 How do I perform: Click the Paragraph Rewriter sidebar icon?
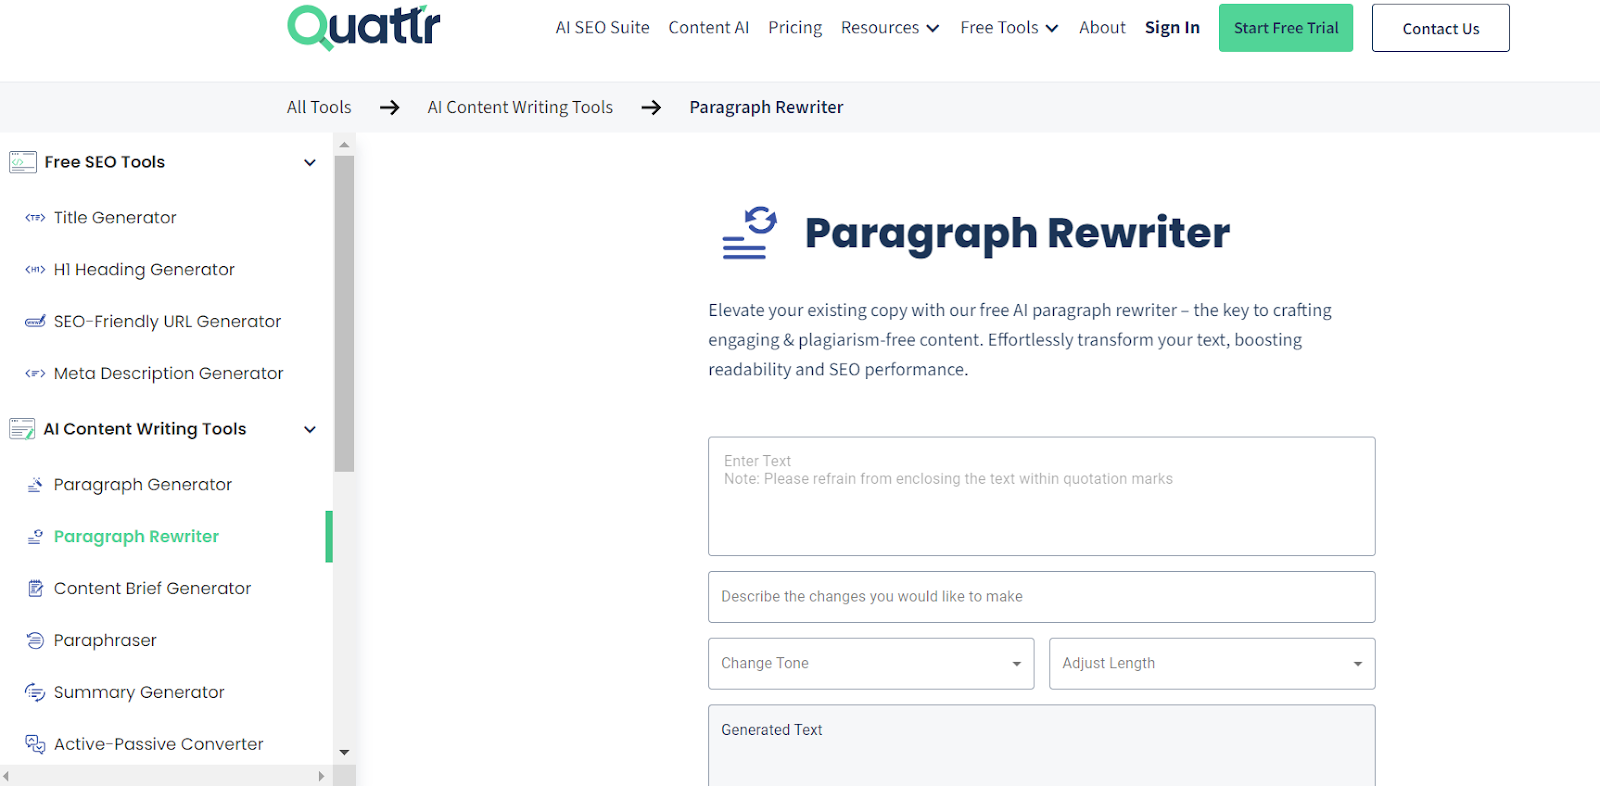(x=35, y=537)
